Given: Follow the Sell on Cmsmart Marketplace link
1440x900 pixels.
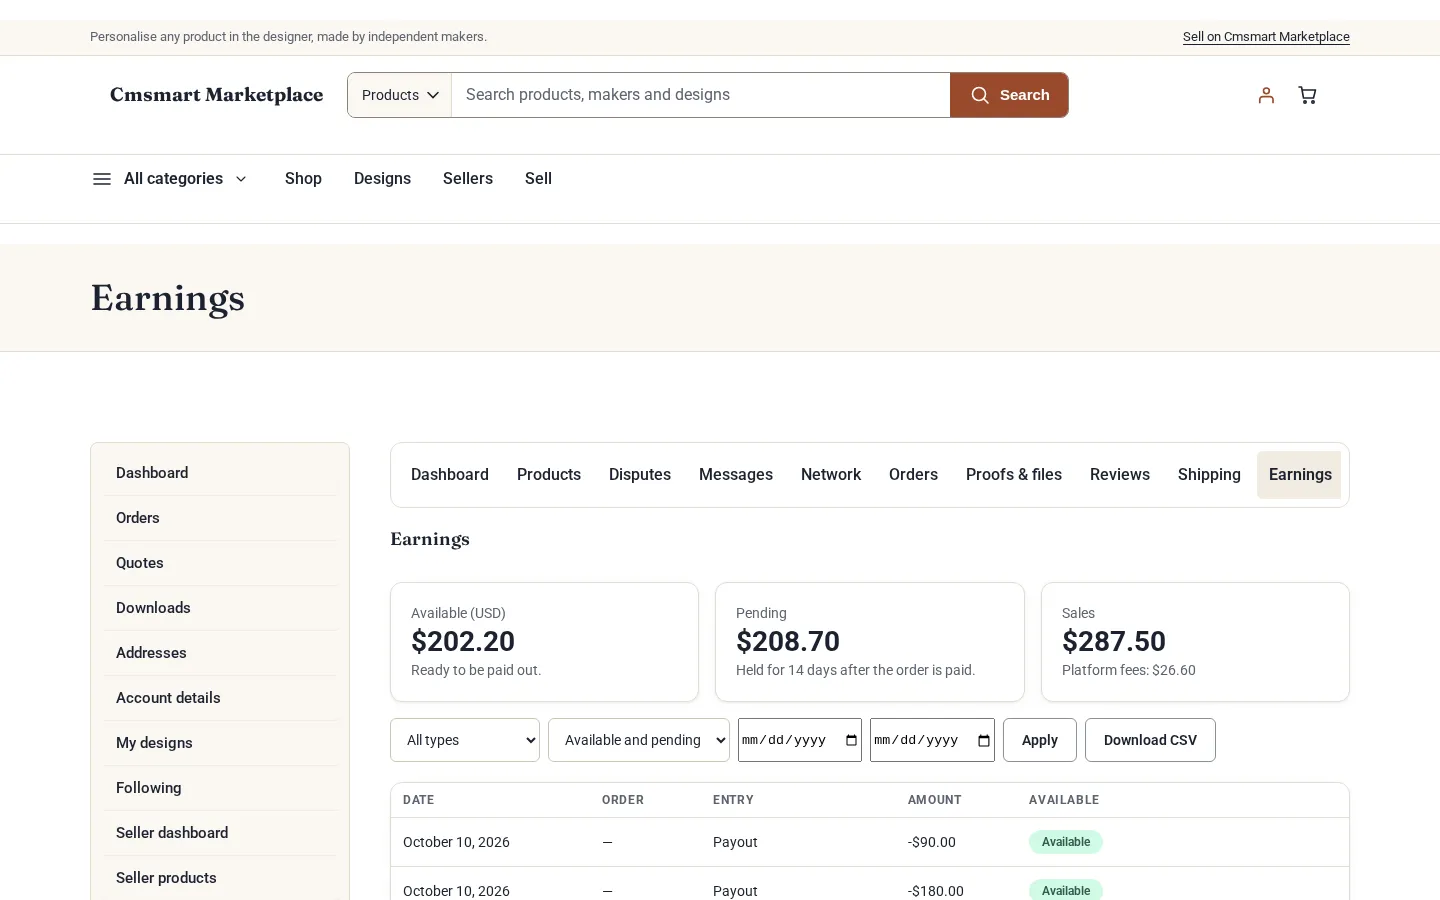Looking at the screenshot, I should [1266, 37].
